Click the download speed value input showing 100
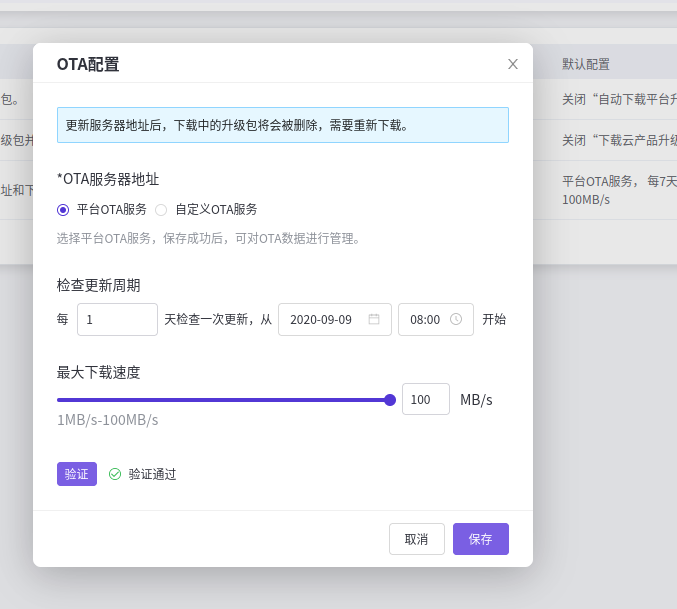Image resolution: width=677 pixels, height=609 pixels. click(x=425, y=400)
